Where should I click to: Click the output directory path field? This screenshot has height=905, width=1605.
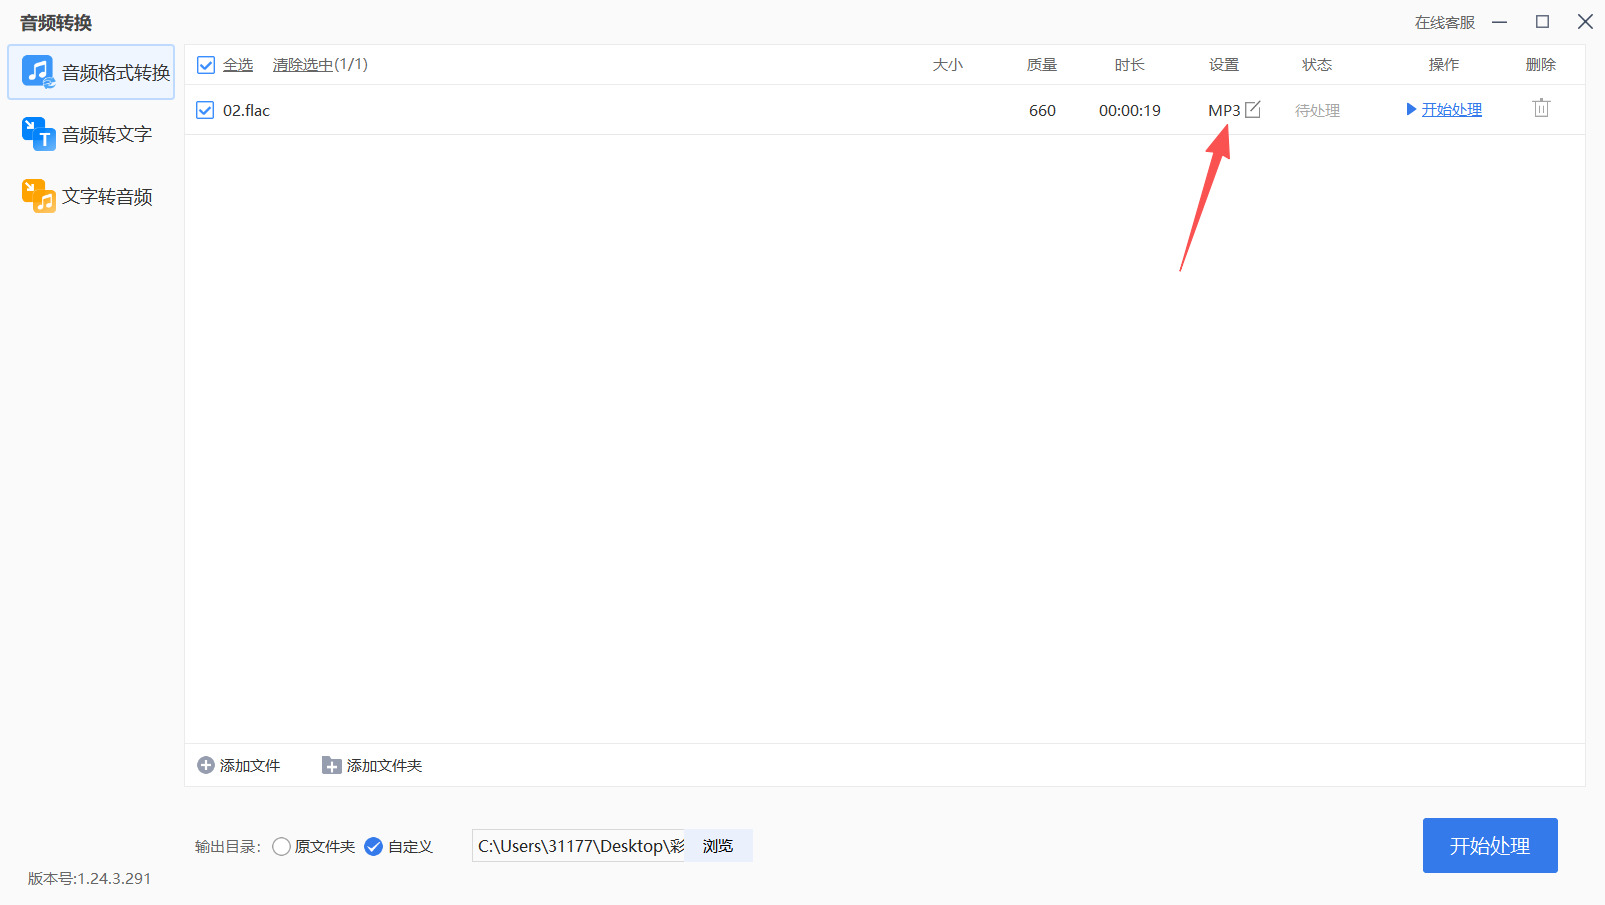point(579,846)
